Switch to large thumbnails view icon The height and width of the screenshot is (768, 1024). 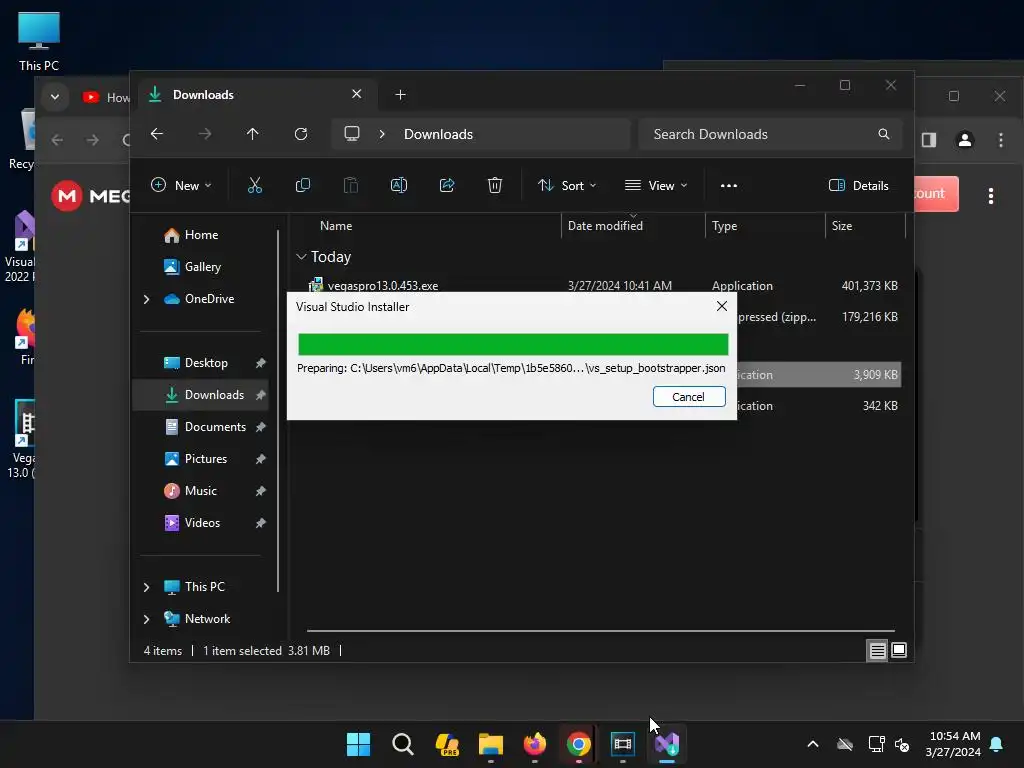click(899, 650)
